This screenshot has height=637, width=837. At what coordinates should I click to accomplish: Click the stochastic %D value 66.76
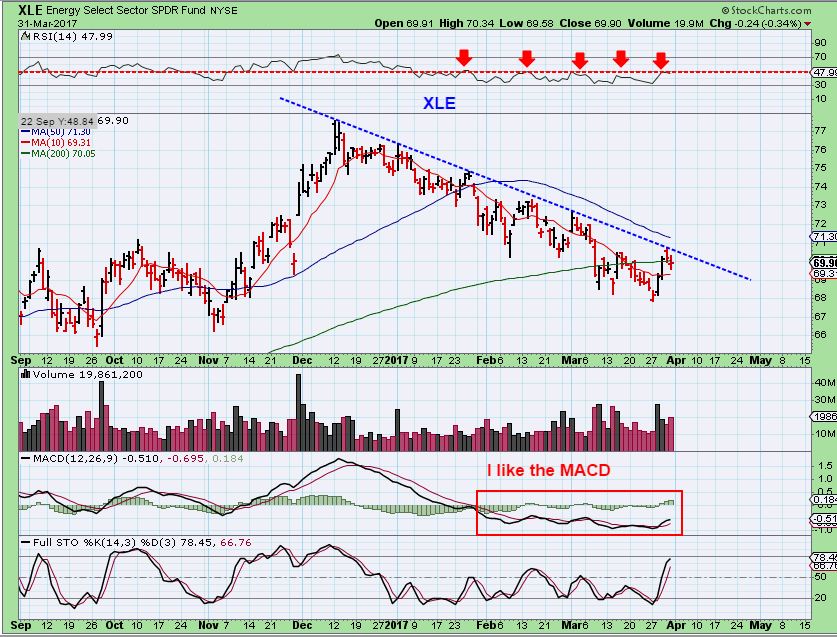[x=235, y=542]
